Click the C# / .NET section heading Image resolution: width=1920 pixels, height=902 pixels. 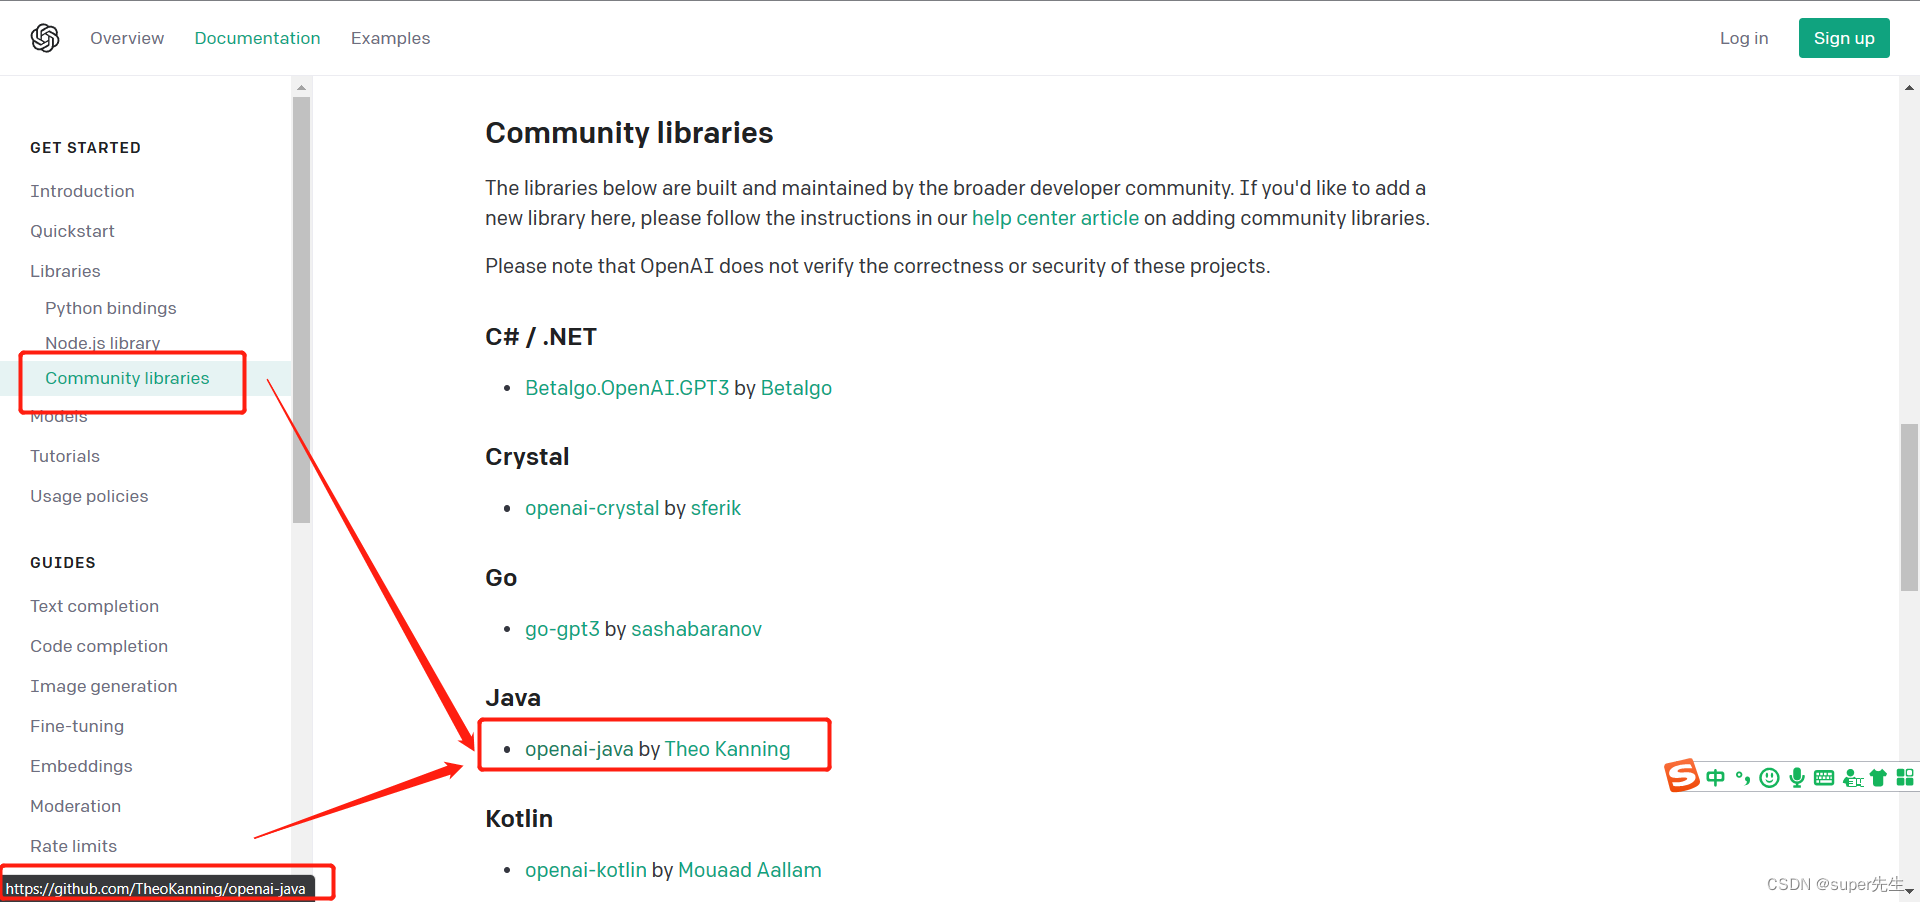coord(541,337)
